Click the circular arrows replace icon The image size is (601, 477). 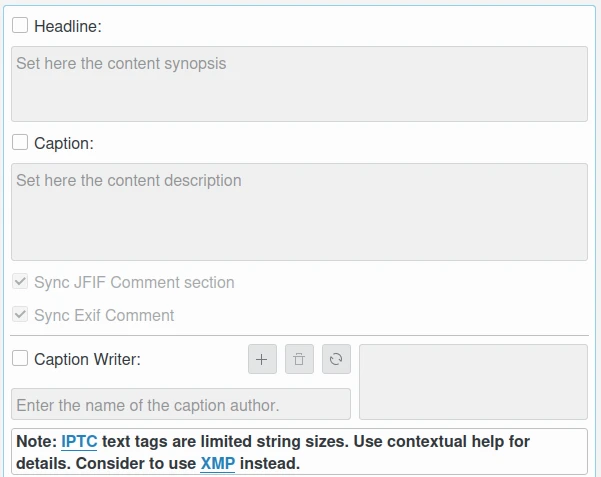pos(336,359)
